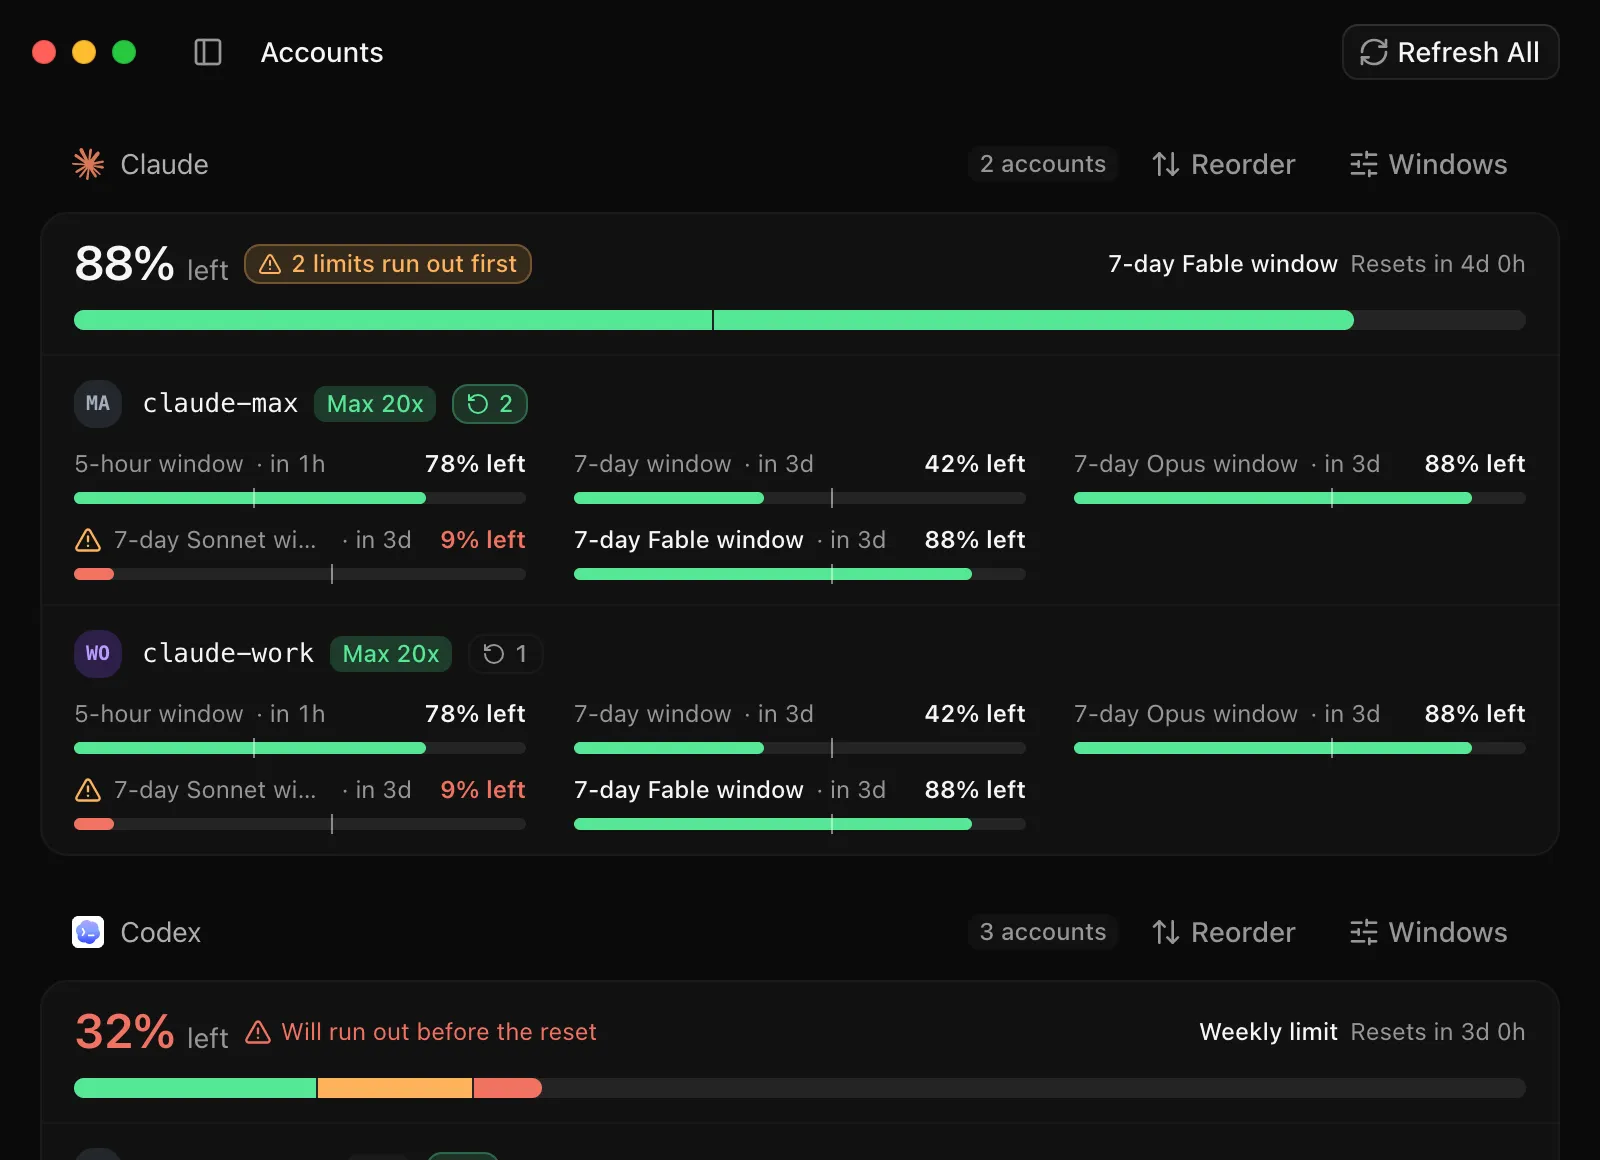The height and width of the screenshot is (1160, 1600).
Task: Click claude-max 5-hour window progress bar
Action: [x=300, y=498]
